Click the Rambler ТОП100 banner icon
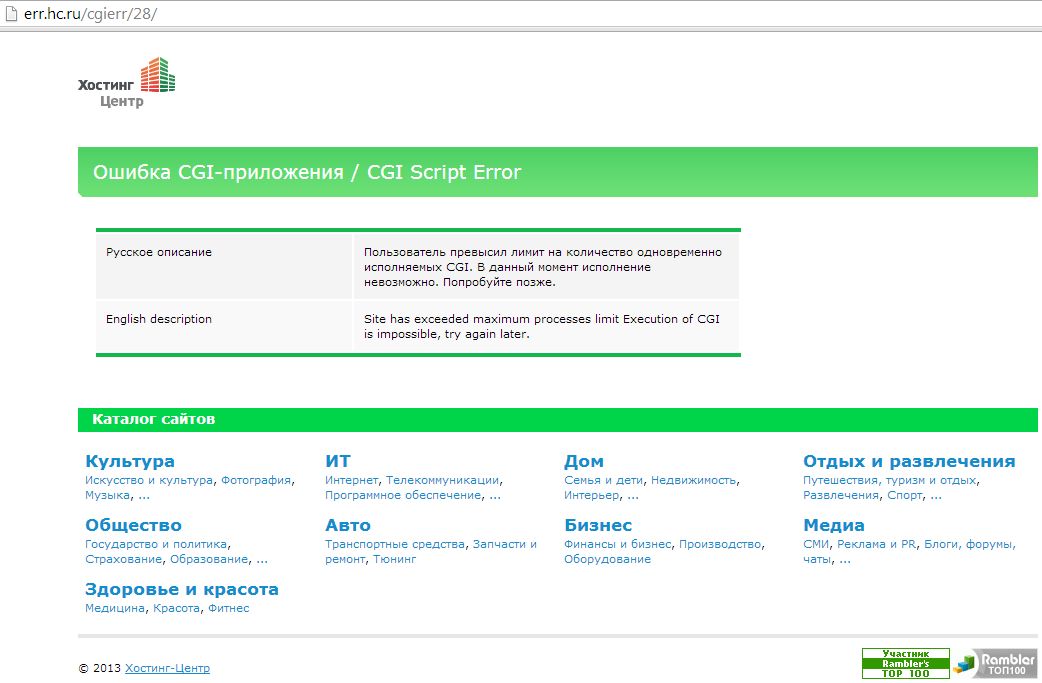The width and height of the screenshot is (1042, 683). pyautogui.click(x=993, y=663)
